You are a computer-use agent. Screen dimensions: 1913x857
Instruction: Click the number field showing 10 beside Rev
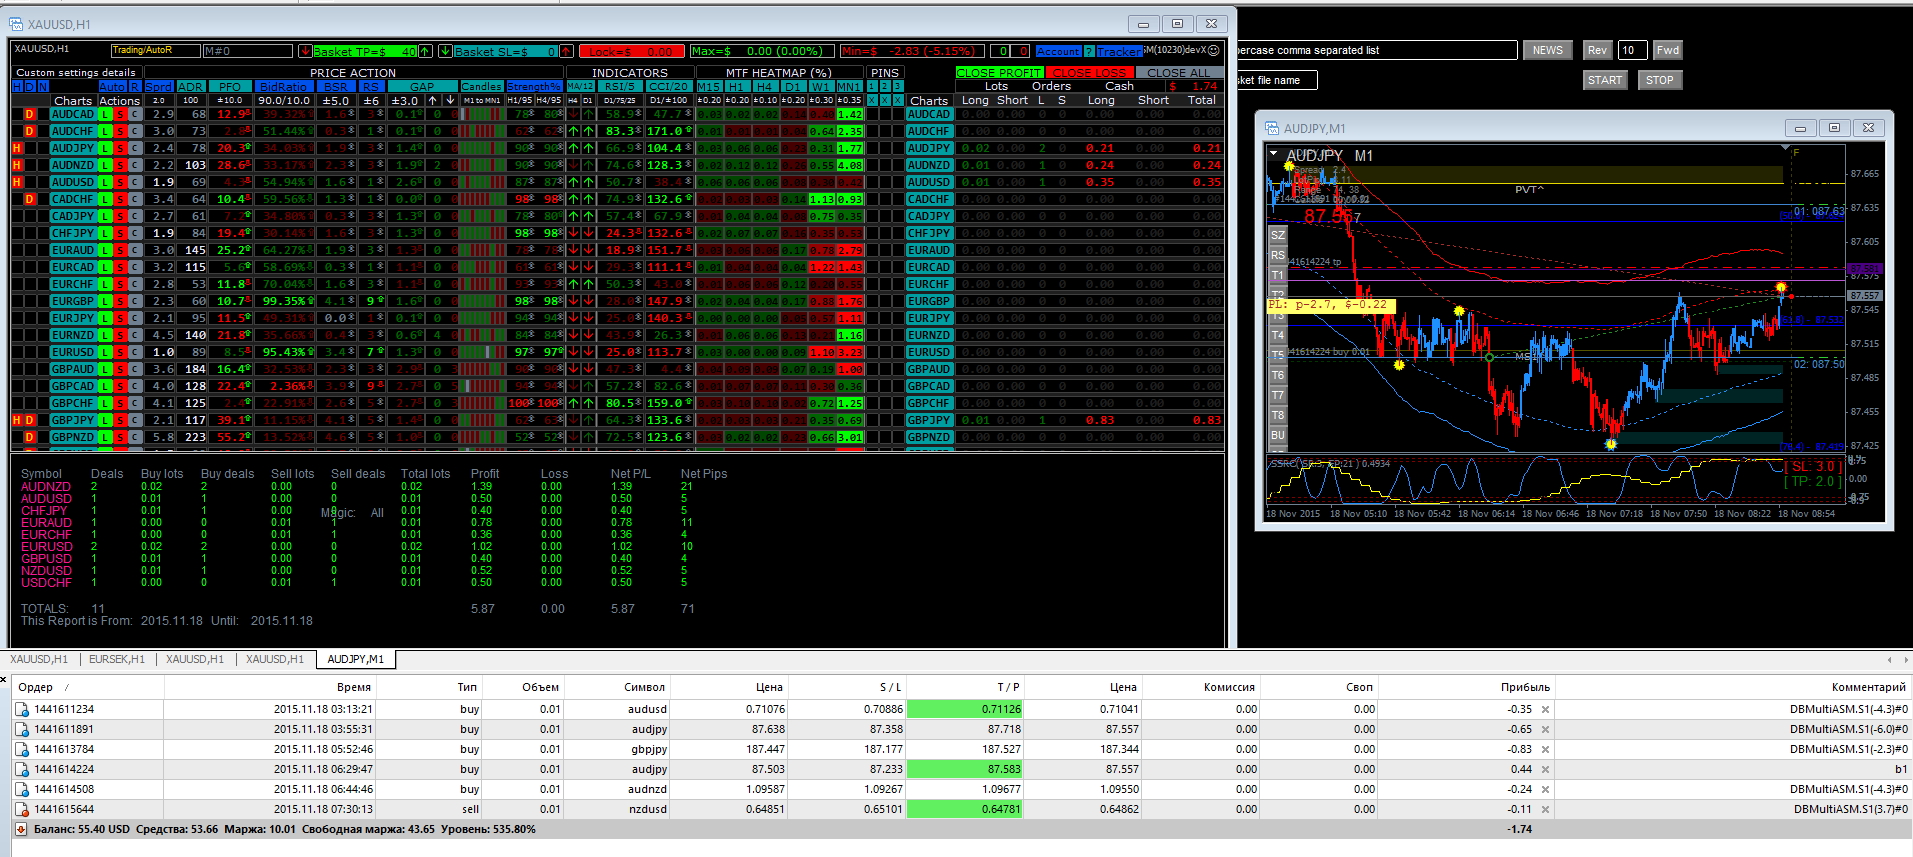[x=1632, y=51]
